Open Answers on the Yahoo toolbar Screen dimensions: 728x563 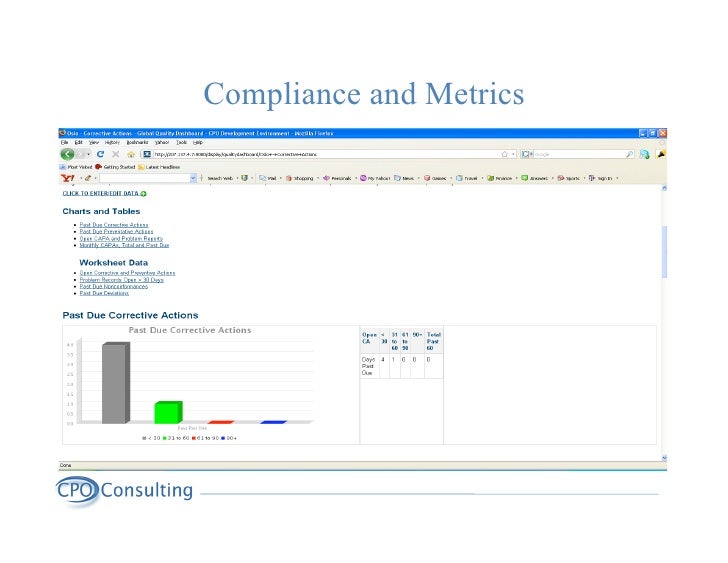tap(534, 178)
